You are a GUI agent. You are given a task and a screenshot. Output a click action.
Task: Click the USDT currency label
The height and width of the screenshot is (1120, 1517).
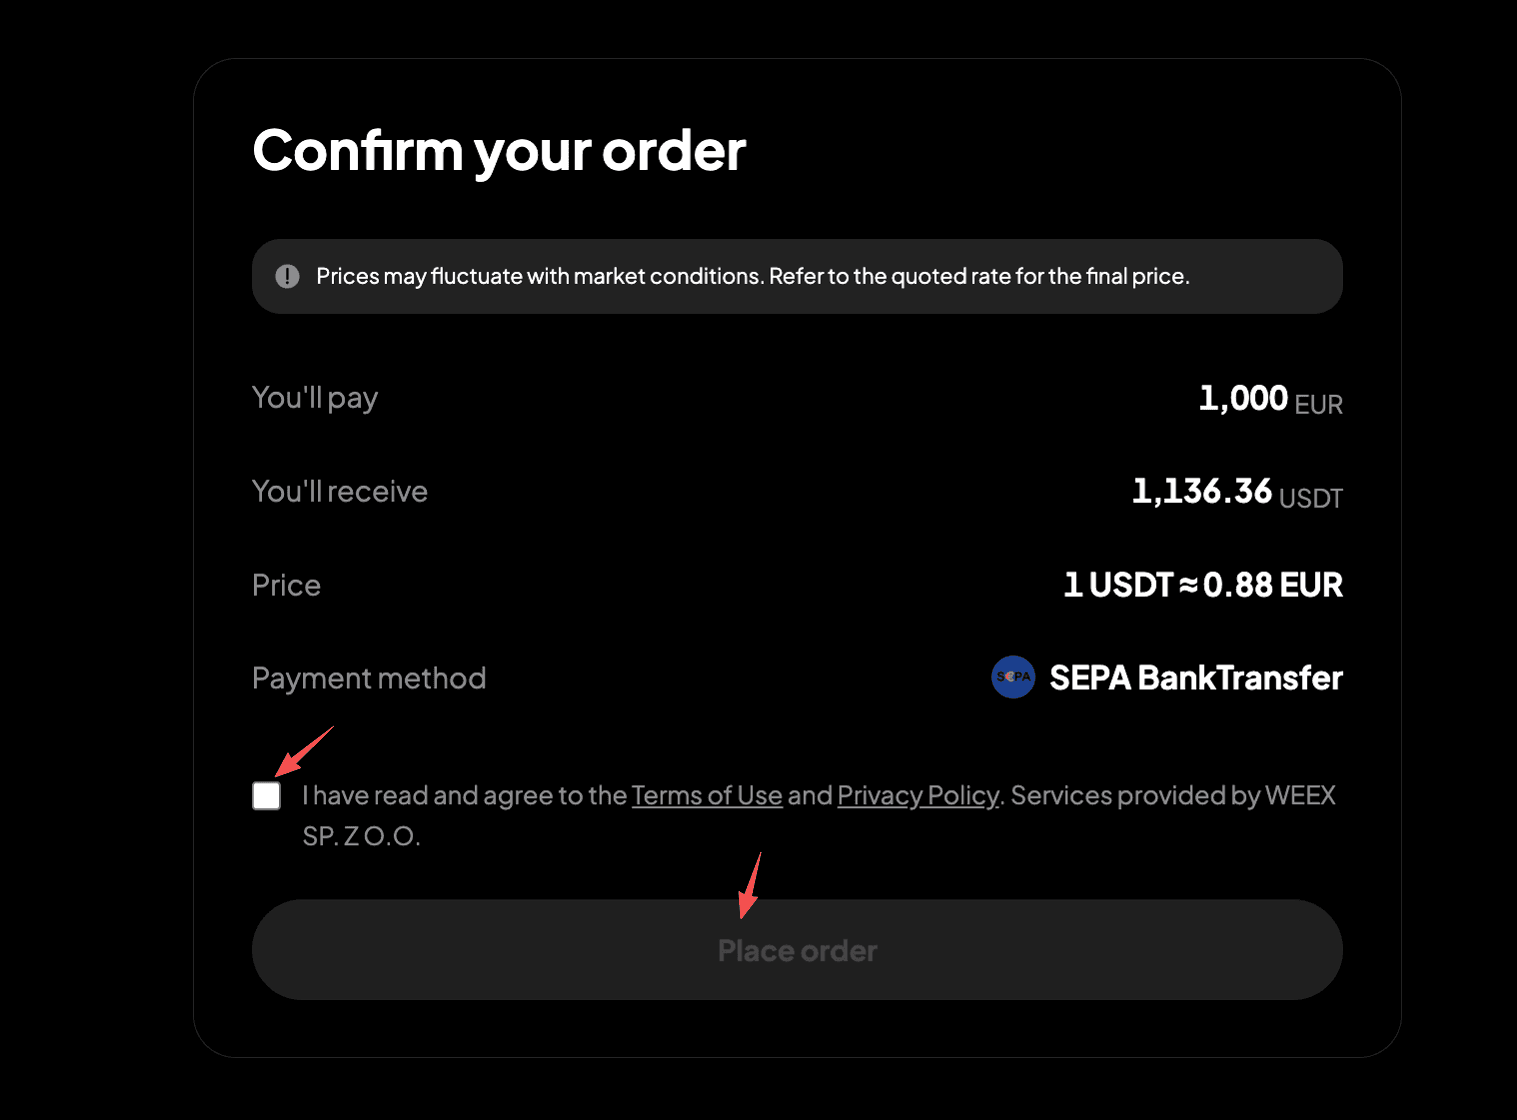[1310, 498]
